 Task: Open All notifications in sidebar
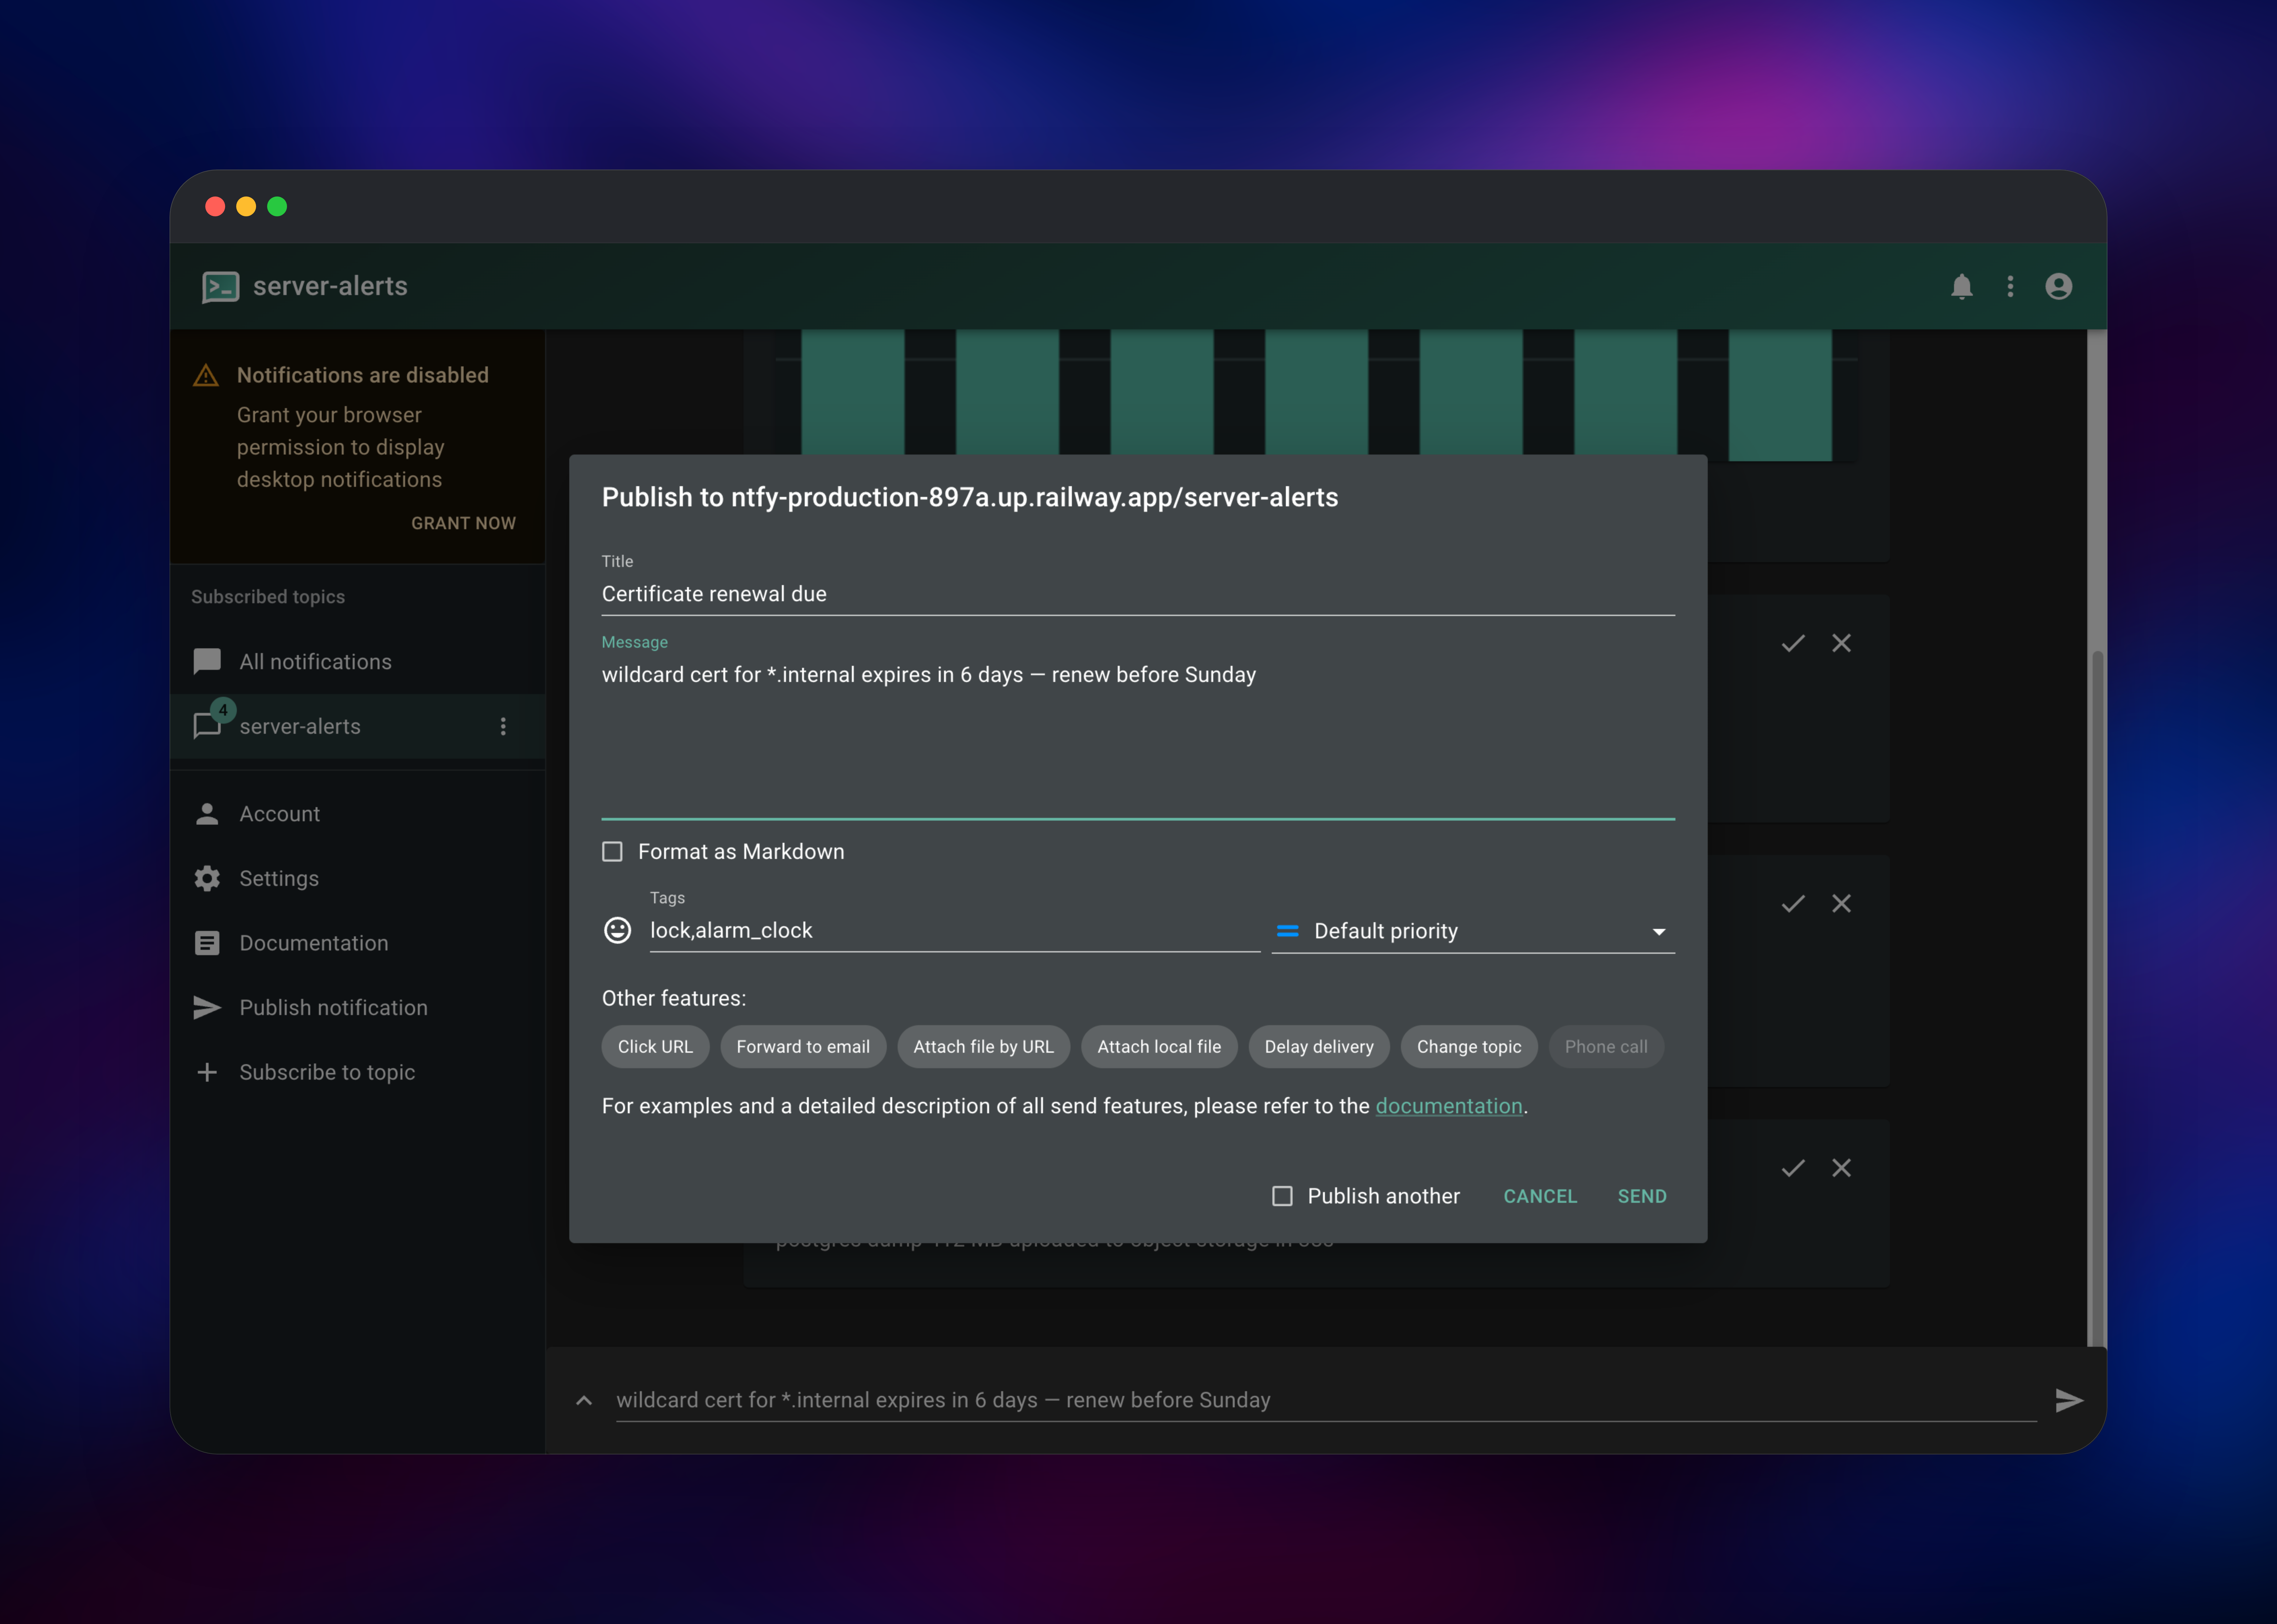tap(358, 662)
